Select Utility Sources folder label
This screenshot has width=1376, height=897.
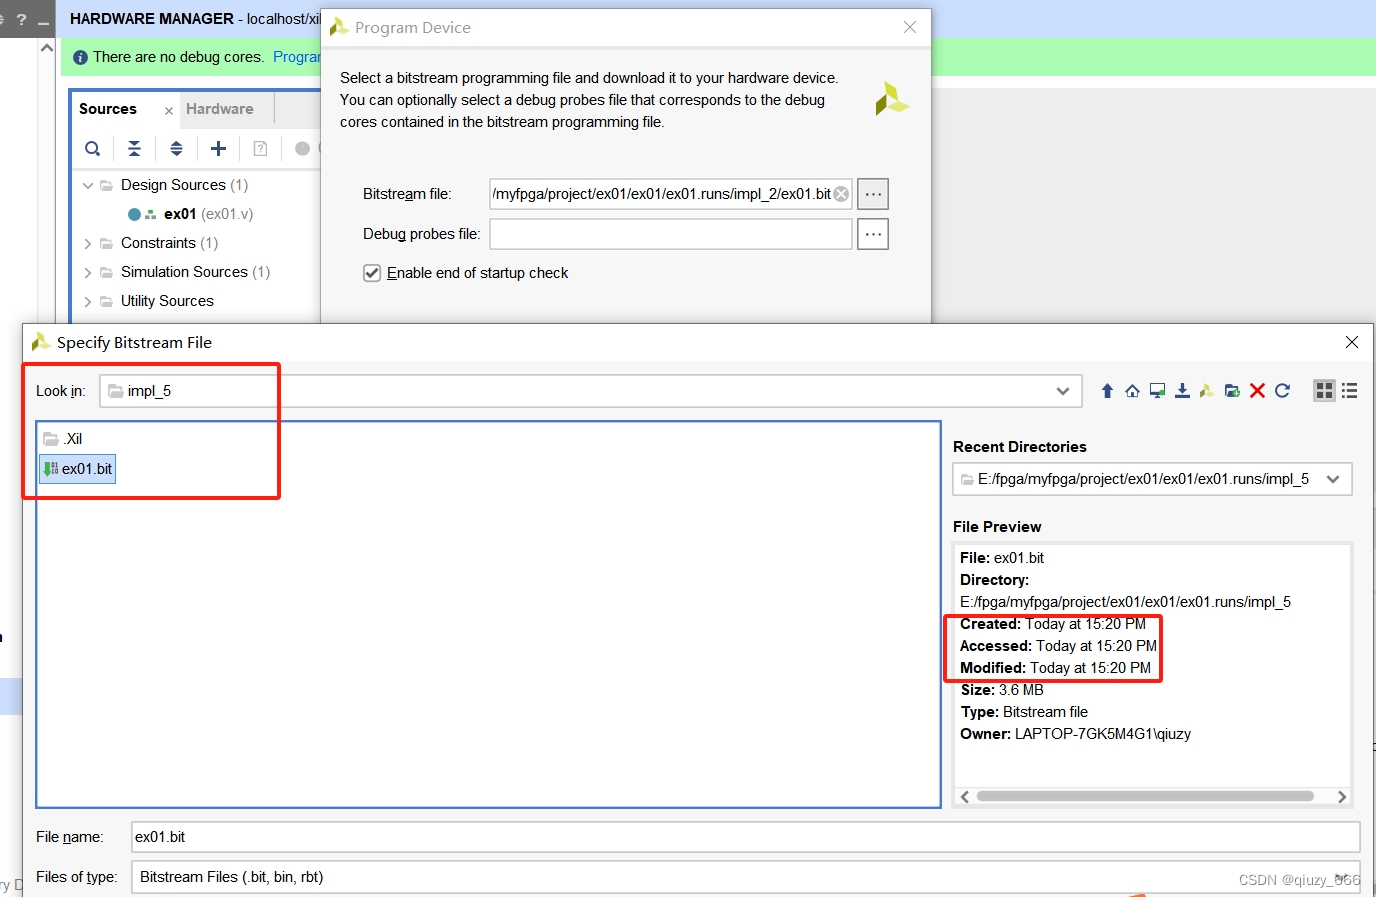coord(167,301)
